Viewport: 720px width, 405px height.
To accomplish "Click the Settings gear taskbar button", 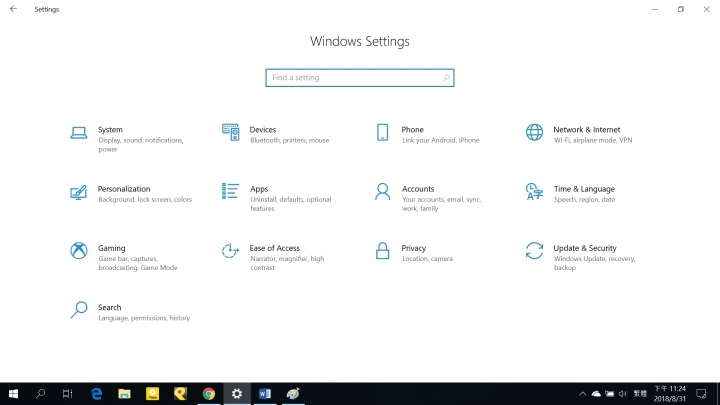I will [237, 394].
